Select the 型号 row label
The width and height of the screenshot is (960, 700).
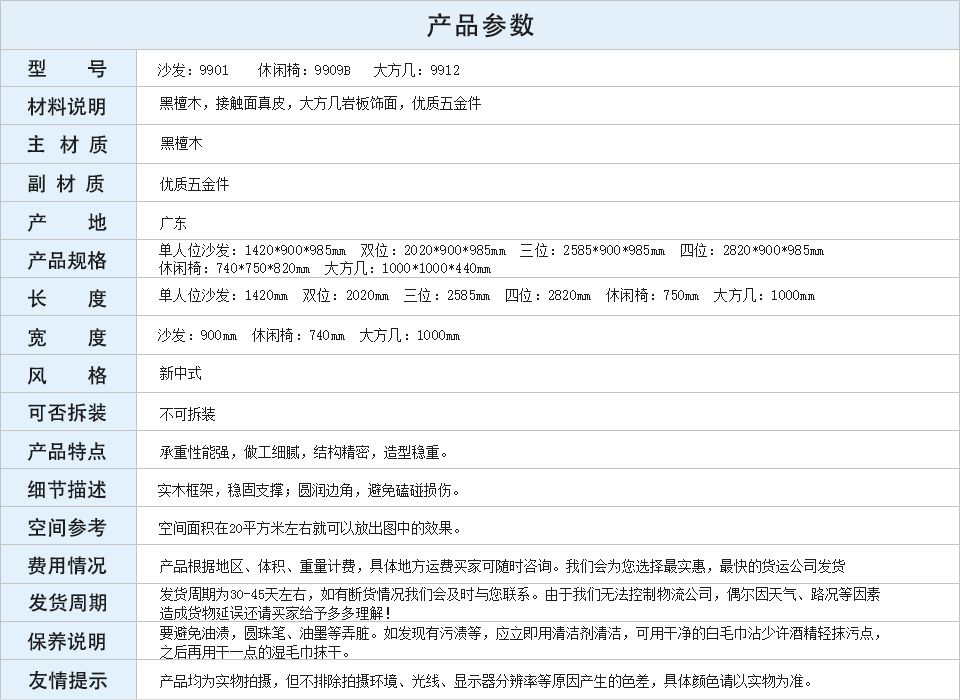click(x=67, y=69)
